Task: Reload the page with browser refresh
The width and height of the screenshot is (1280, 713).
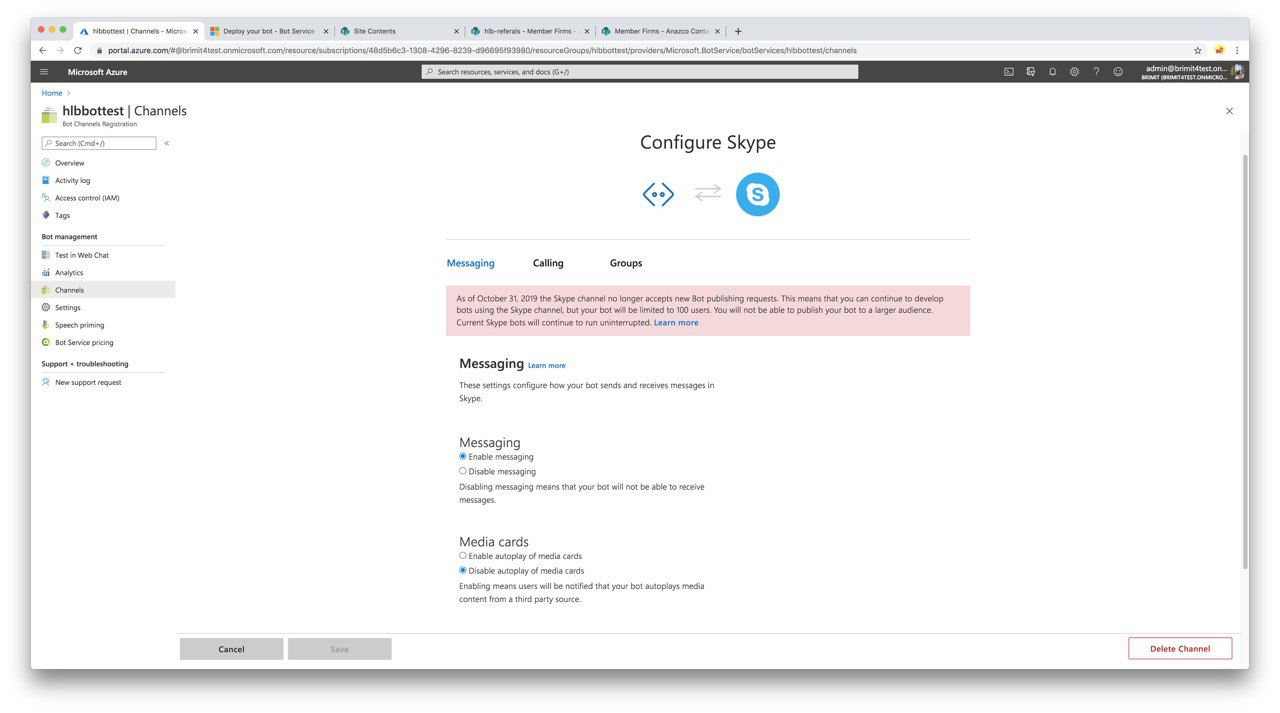Action: click(x=78, y=50)
